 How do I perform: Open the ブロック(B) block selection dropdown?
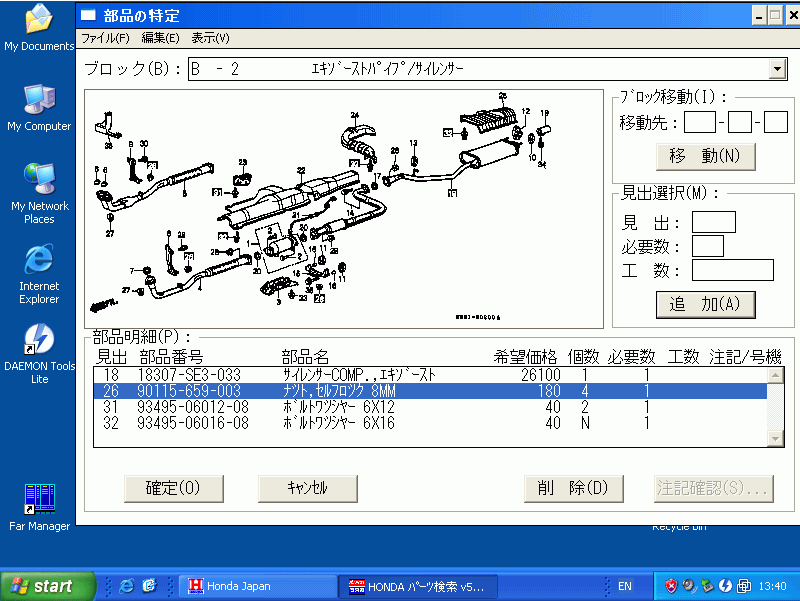[777, 69]
